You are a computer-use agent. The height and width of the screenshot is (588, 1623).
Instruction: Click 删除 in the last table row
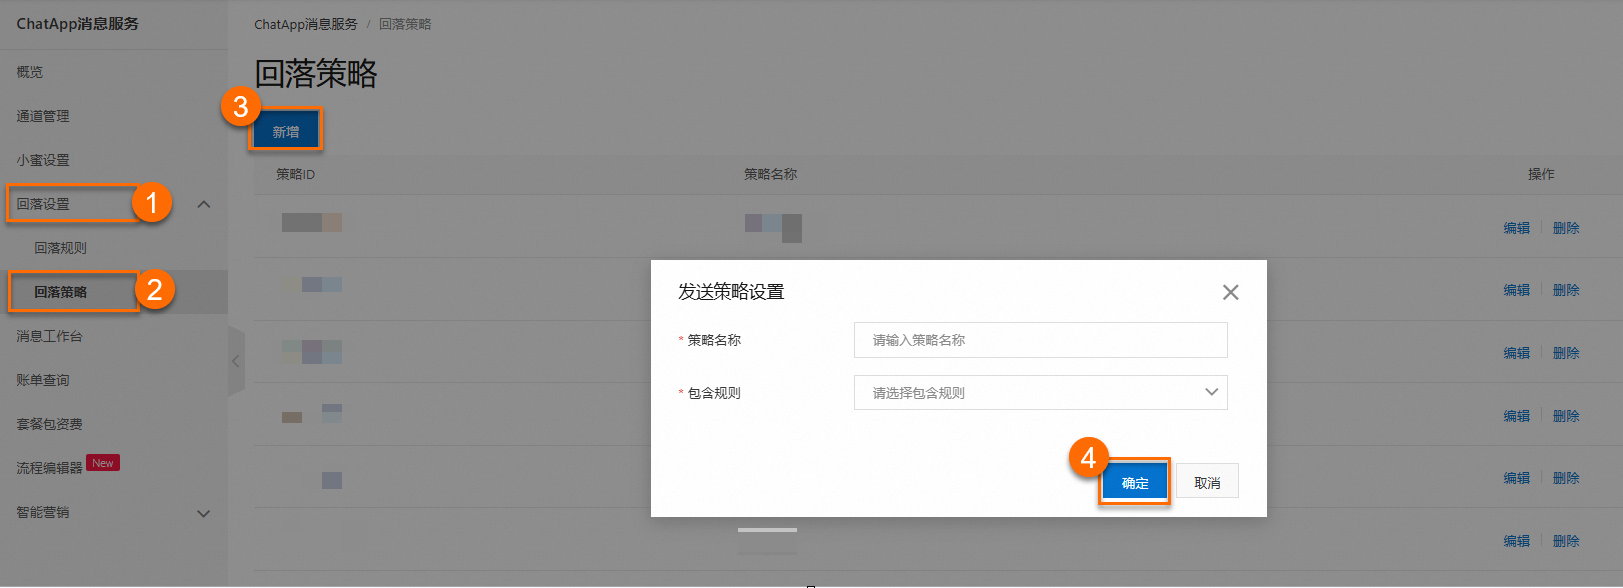click(1566, 541)
